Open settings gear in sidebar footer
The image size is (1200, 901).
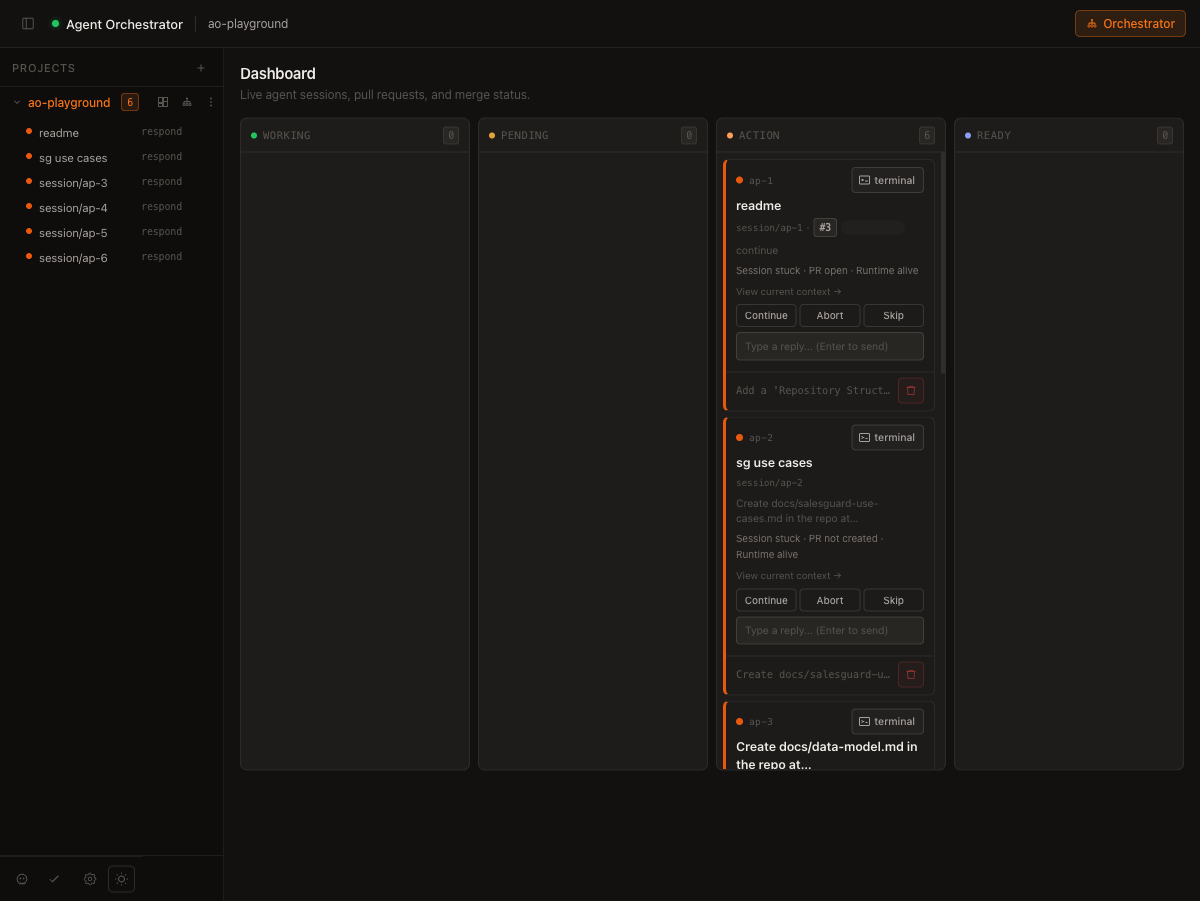(90, 879)
